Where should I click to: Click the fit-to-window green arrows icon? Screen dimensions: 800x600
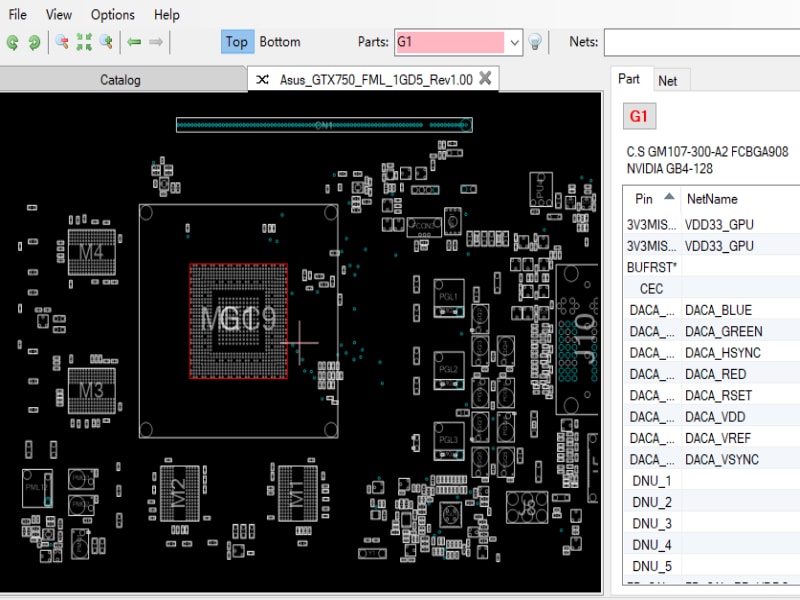pyautogui.click(x=84, y=42)
